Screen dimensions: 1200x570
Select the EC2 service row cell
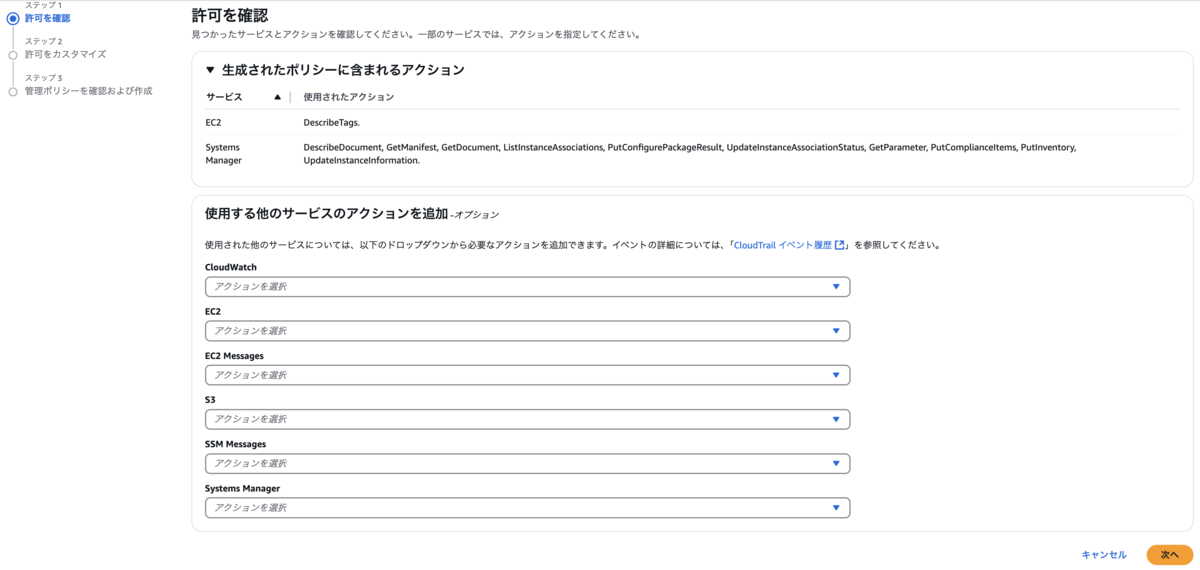[x=213, y=122]
